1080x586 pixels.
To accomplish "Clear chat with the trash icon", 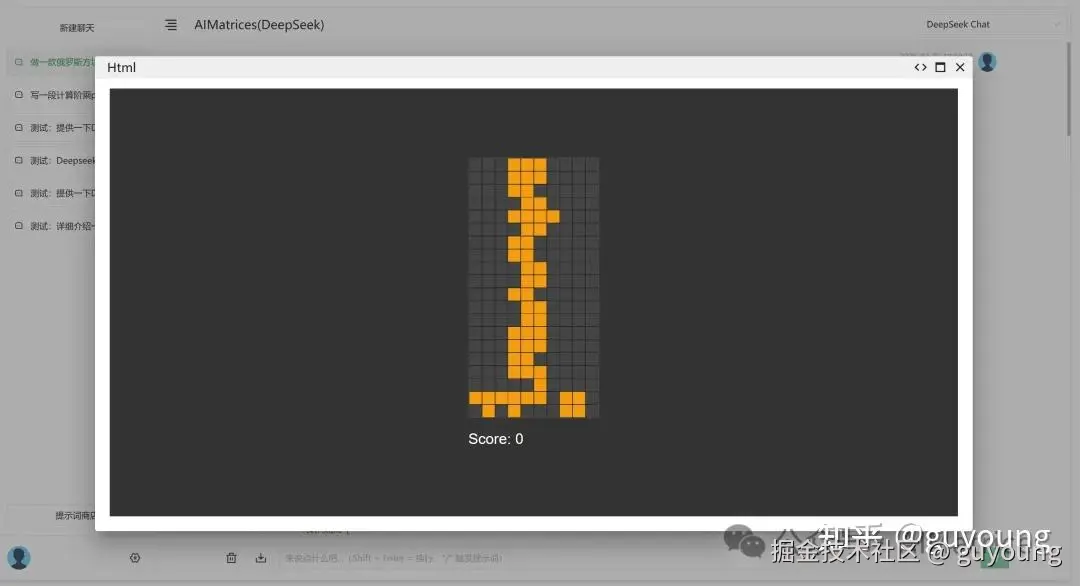I will [231, 558].
